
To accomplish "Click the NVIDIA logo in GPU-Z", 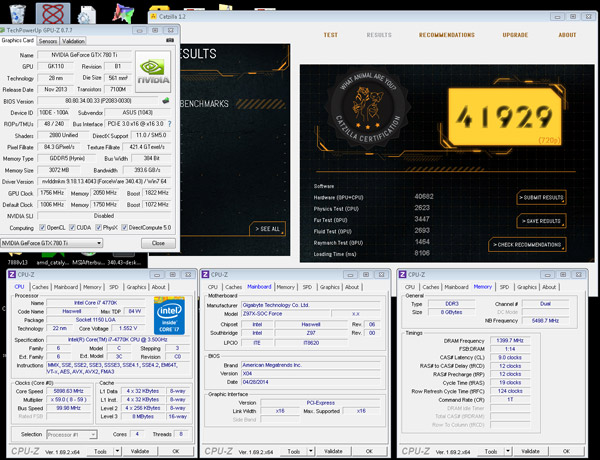I will tap(153, 71).
